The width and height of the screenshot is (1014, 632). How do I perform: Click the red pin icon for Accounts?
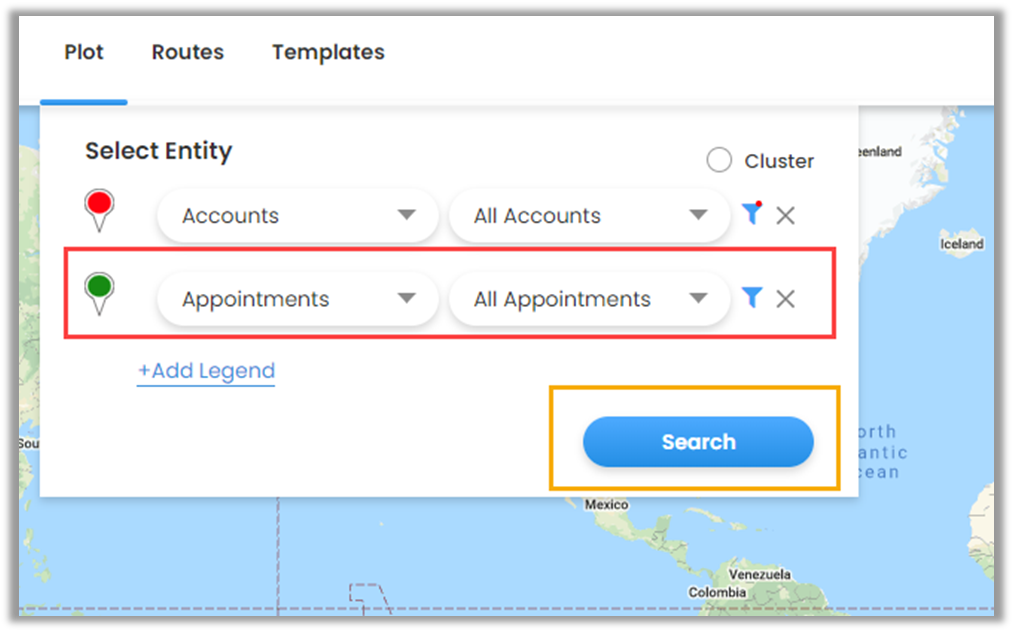(x=99, y=207)
